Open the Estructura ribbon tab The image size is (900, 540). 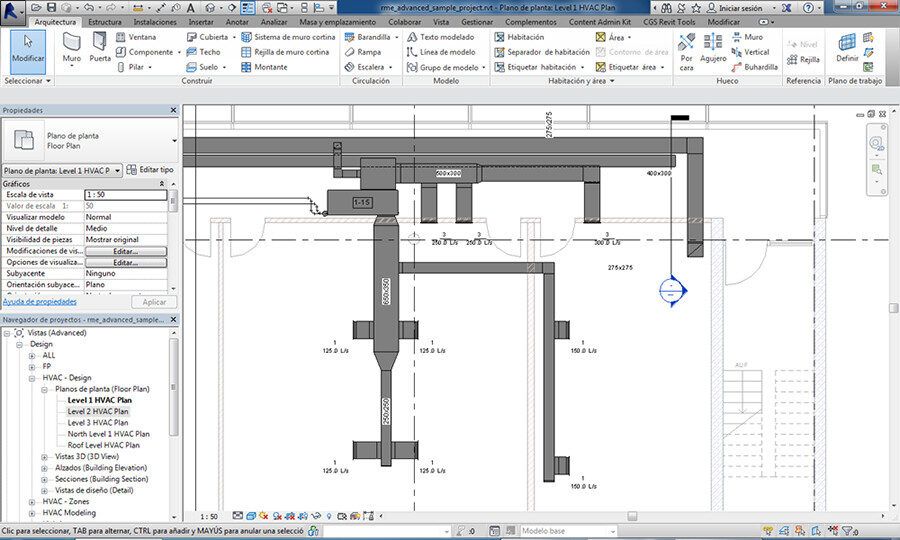click(x=104, y=21)
